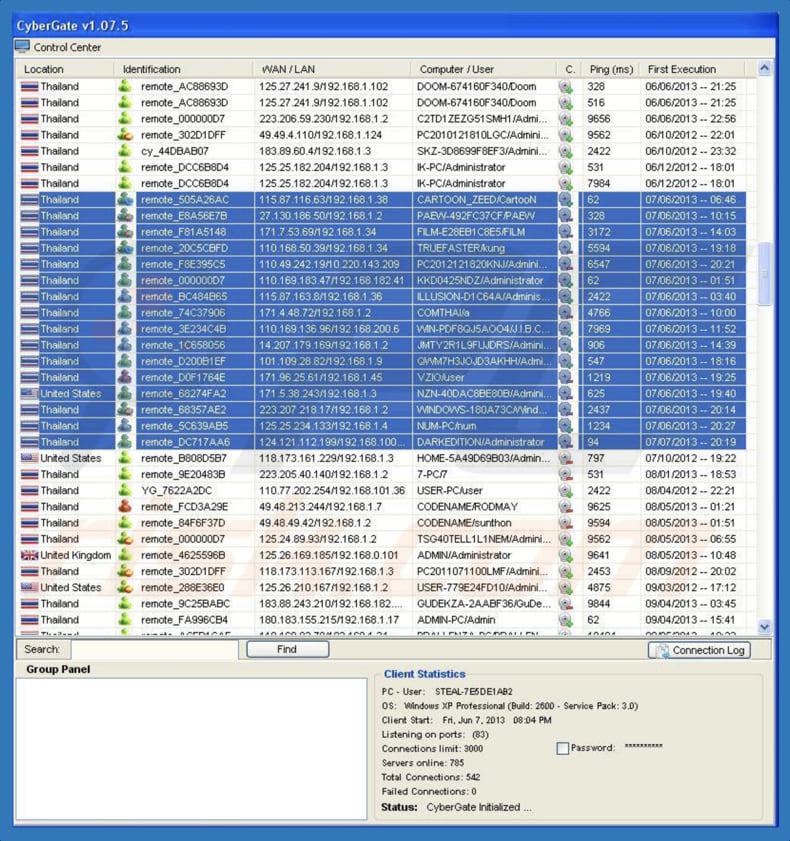Click the Search input field

(x=155, y=650)
